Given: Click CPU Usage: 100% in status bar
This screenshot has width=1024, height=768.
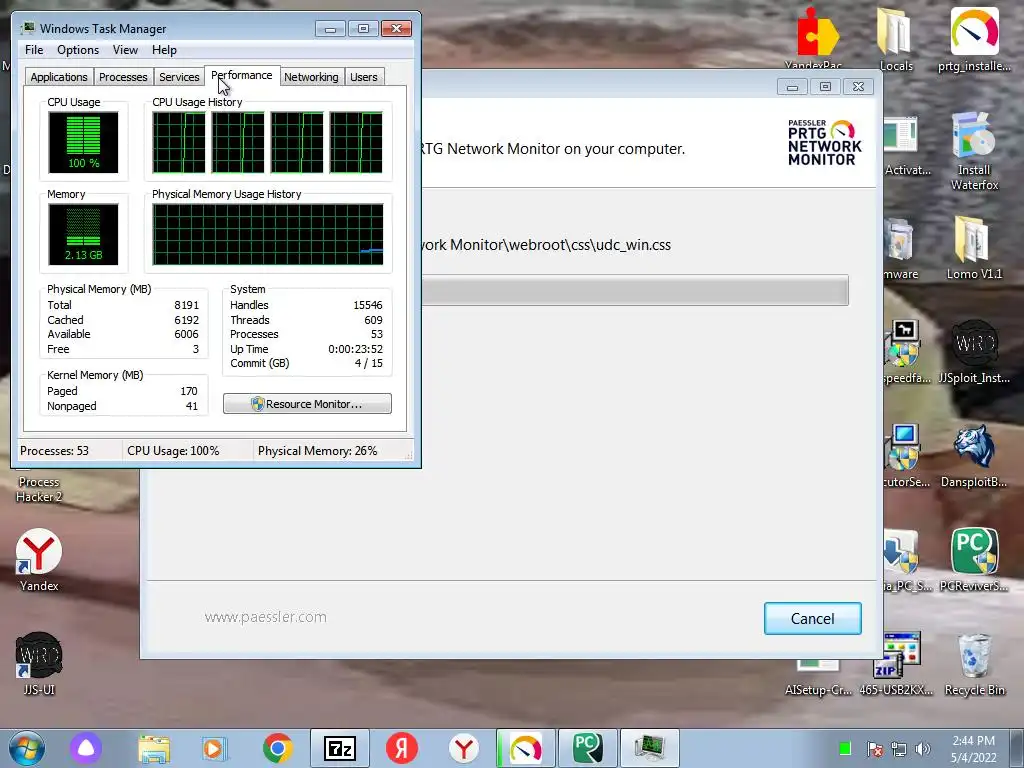Looking at the screenshot, I should [173, 451].
